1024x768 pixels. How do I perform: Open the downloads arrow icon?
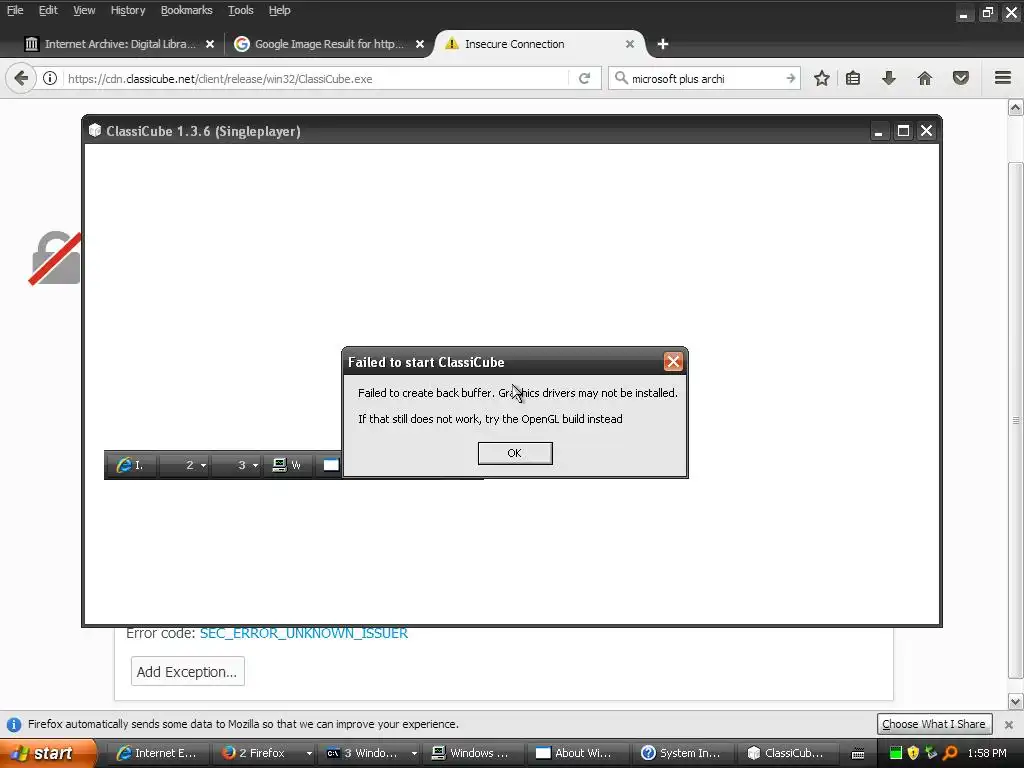[889, 78]
